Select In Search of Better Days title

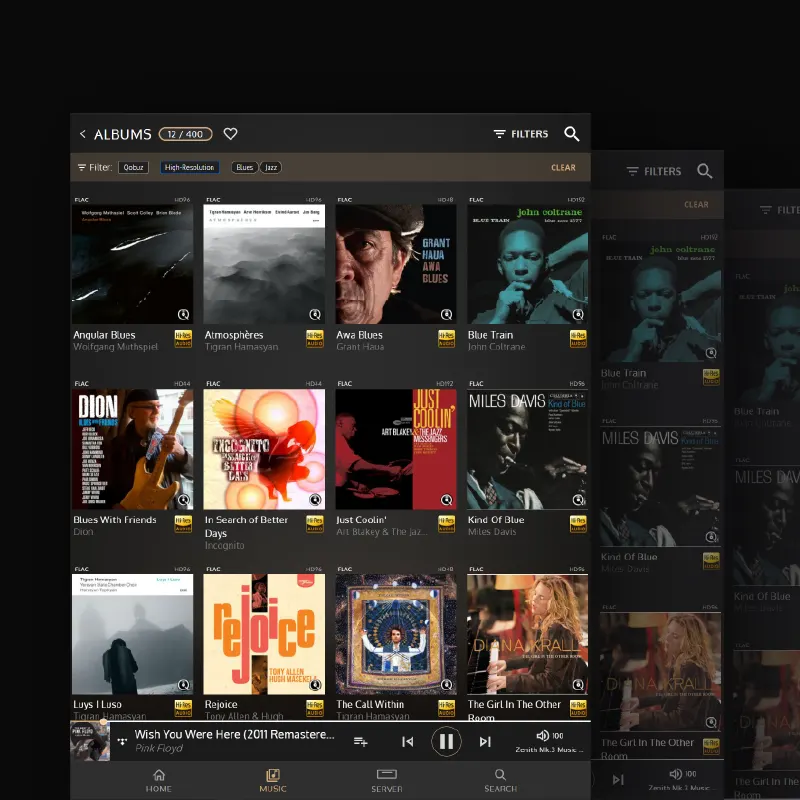click(x=246, y=527)
